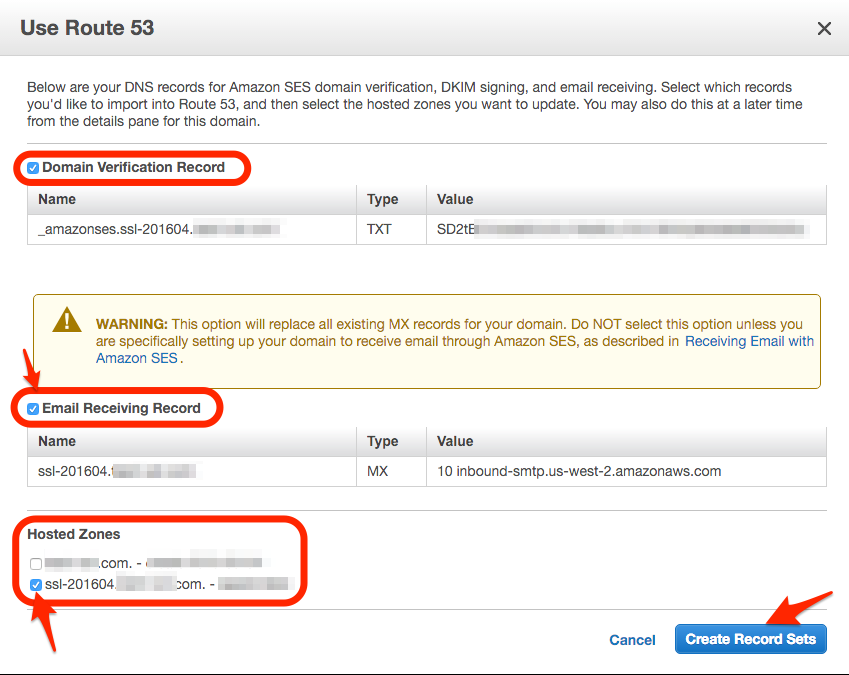The image size is (849, 675).
Task: Close the Use Route 53 dialog
Action: (824, 29)
